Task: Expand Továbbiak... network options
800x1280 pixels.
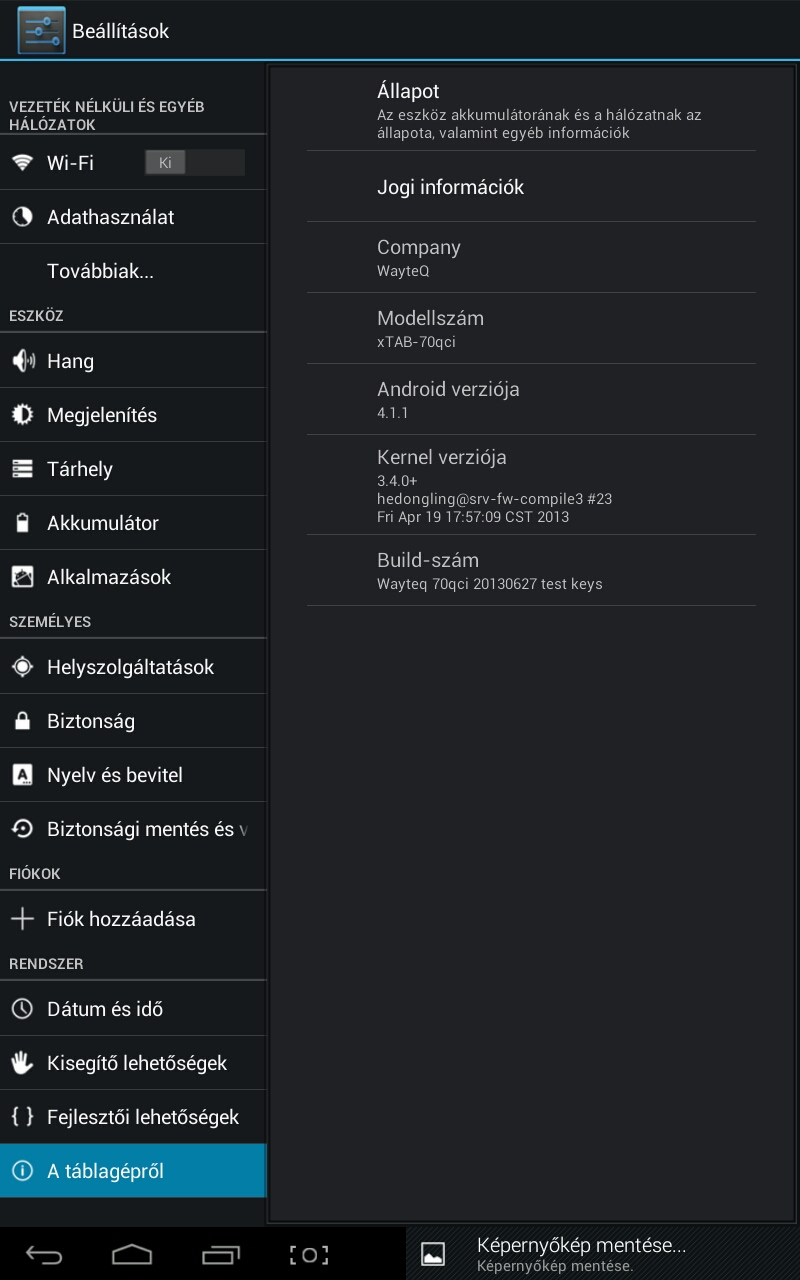Action: tap(100, 271)
